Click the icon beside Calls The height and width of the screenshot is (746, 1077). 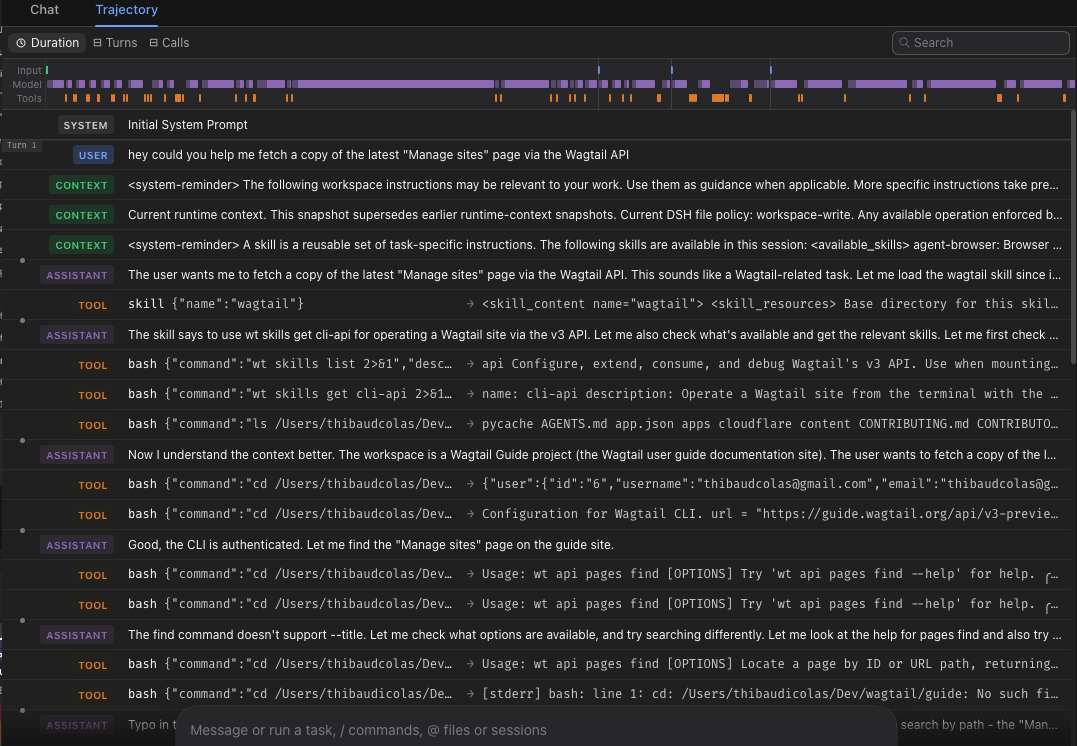pyautogui.click(x=154, y=43)
